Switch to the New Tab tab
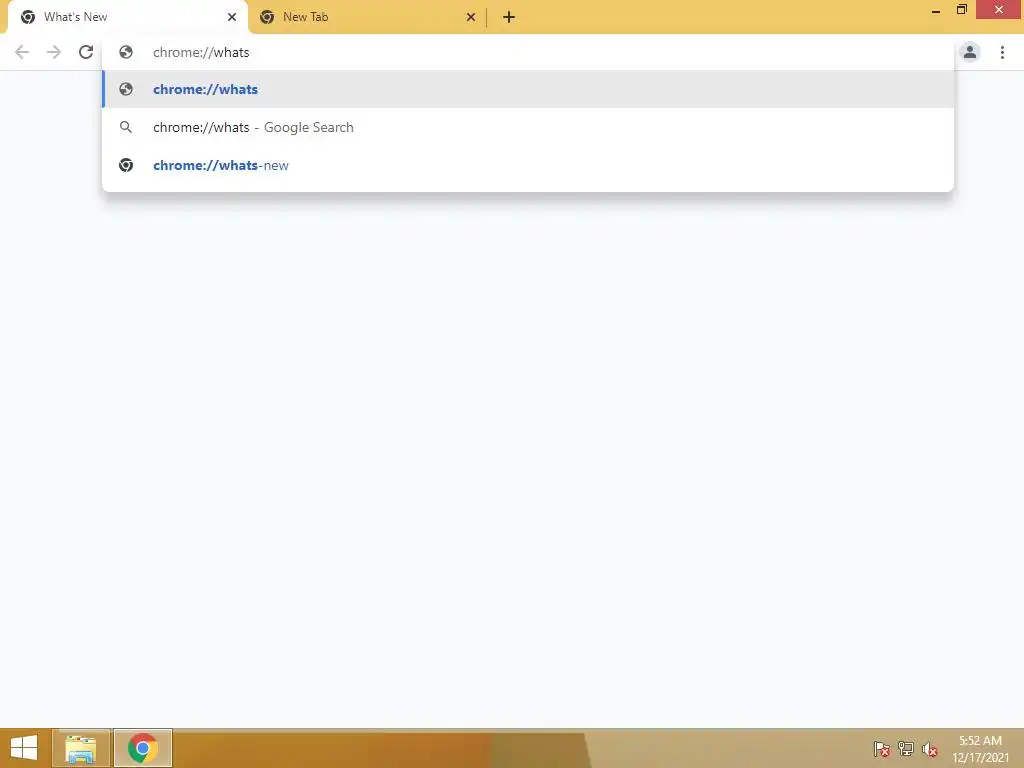 click(367, 18)
